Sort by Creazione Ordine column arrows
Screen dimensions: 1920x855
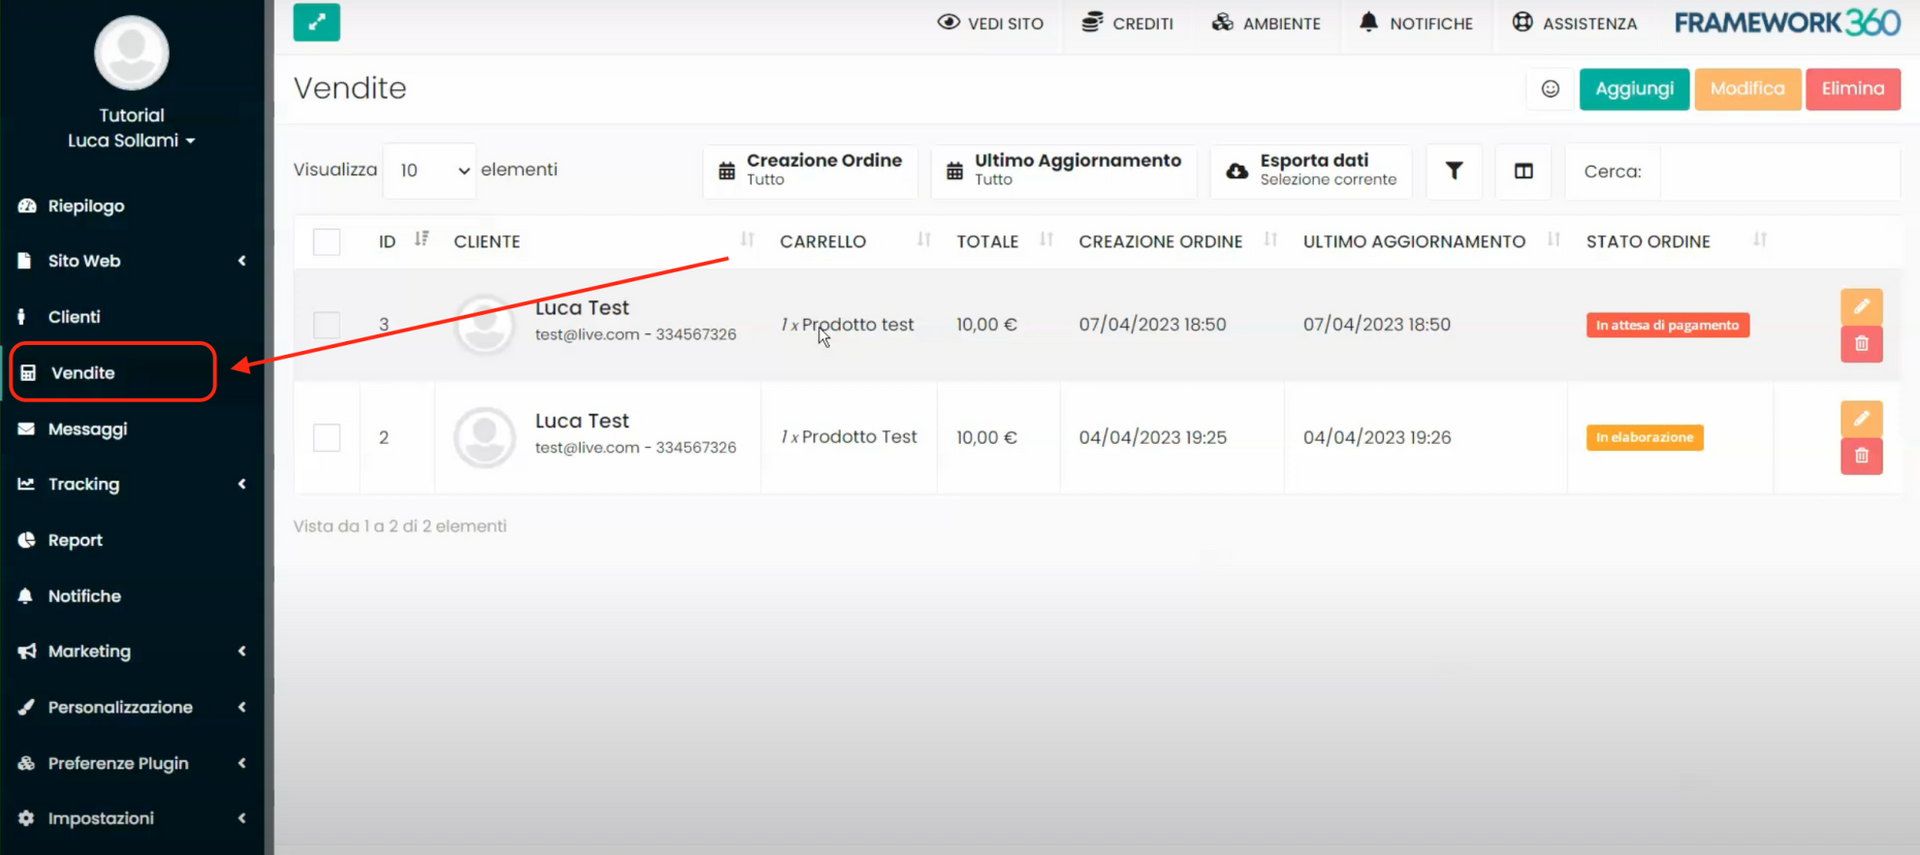click(1270, 240)
